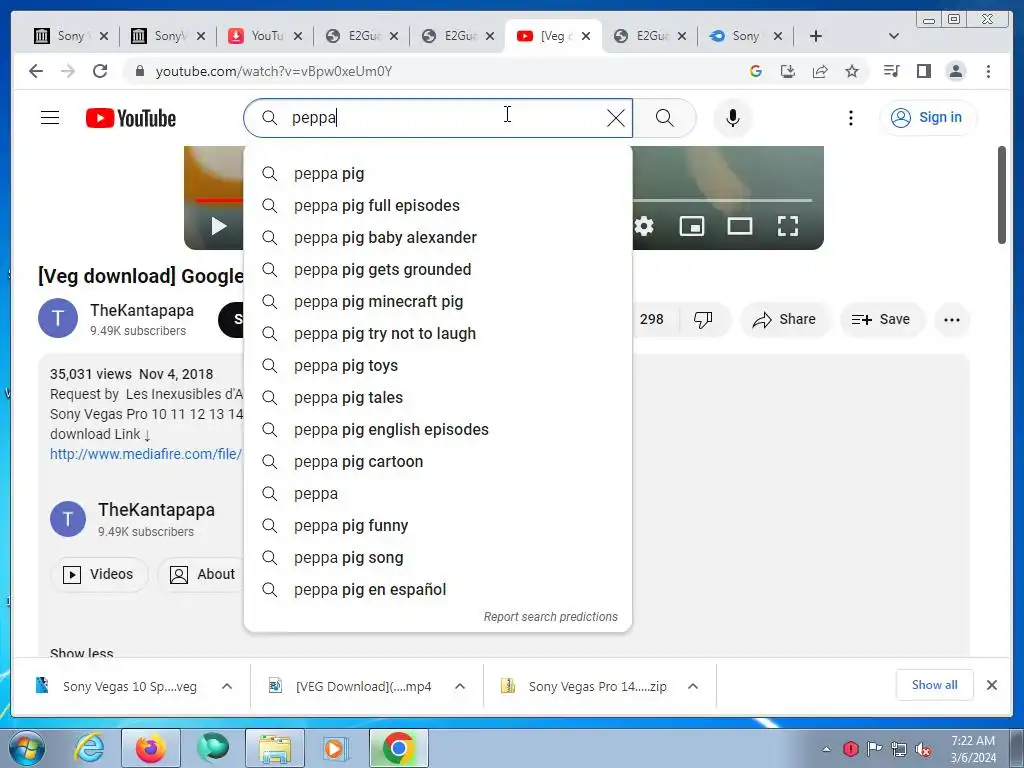Open a new browser tab
Viewport: 1024px width, 768px height.
click(816, 36)
